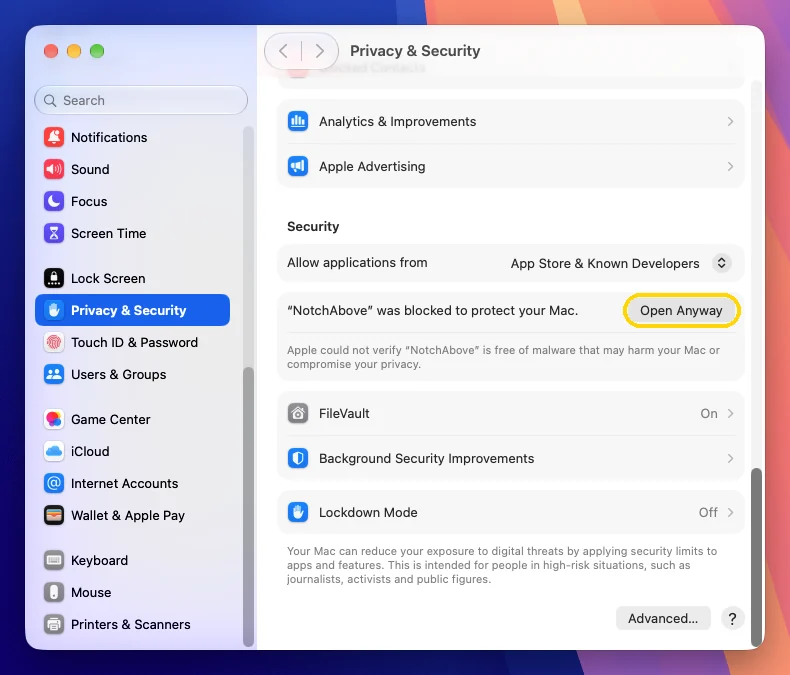This screenshot has height=675, width=790.
Task: Click the Privacy & Security sidebar label
Action: tap(128, 310)
